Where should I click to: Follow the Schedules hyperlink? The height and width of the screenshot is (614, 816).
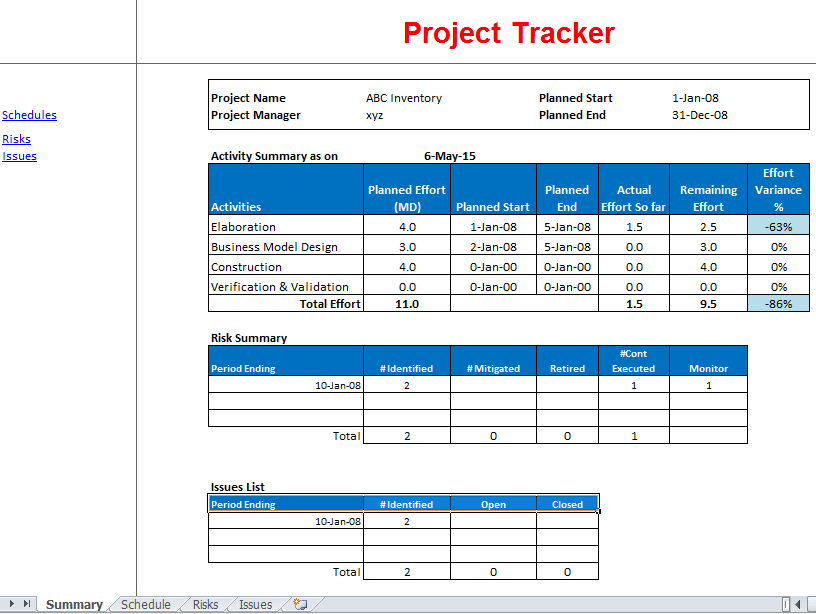29,115
